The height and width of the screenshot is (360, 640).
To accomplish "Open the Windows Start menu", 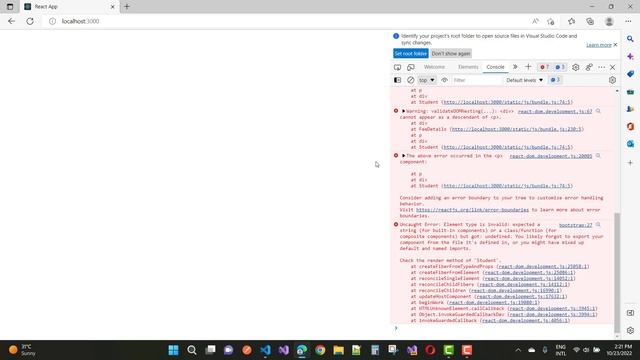I will pyautogui.click(x=173, y=350).
